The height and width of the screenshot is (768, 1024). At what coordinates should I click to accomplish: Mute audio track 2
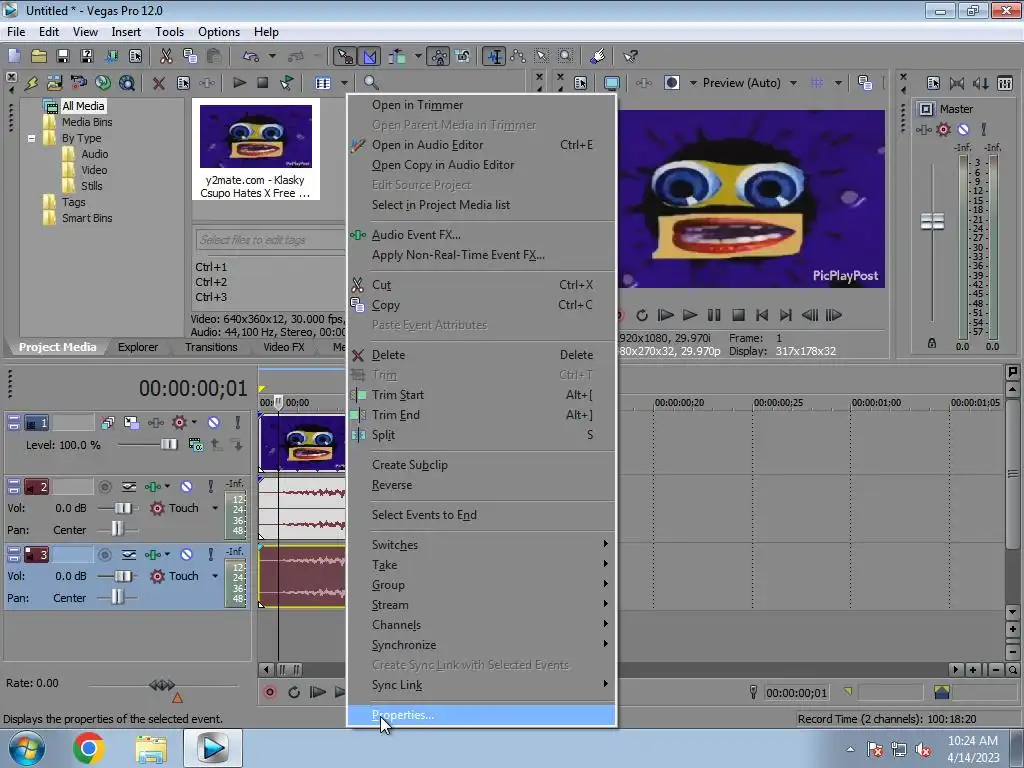coord(187,487)
